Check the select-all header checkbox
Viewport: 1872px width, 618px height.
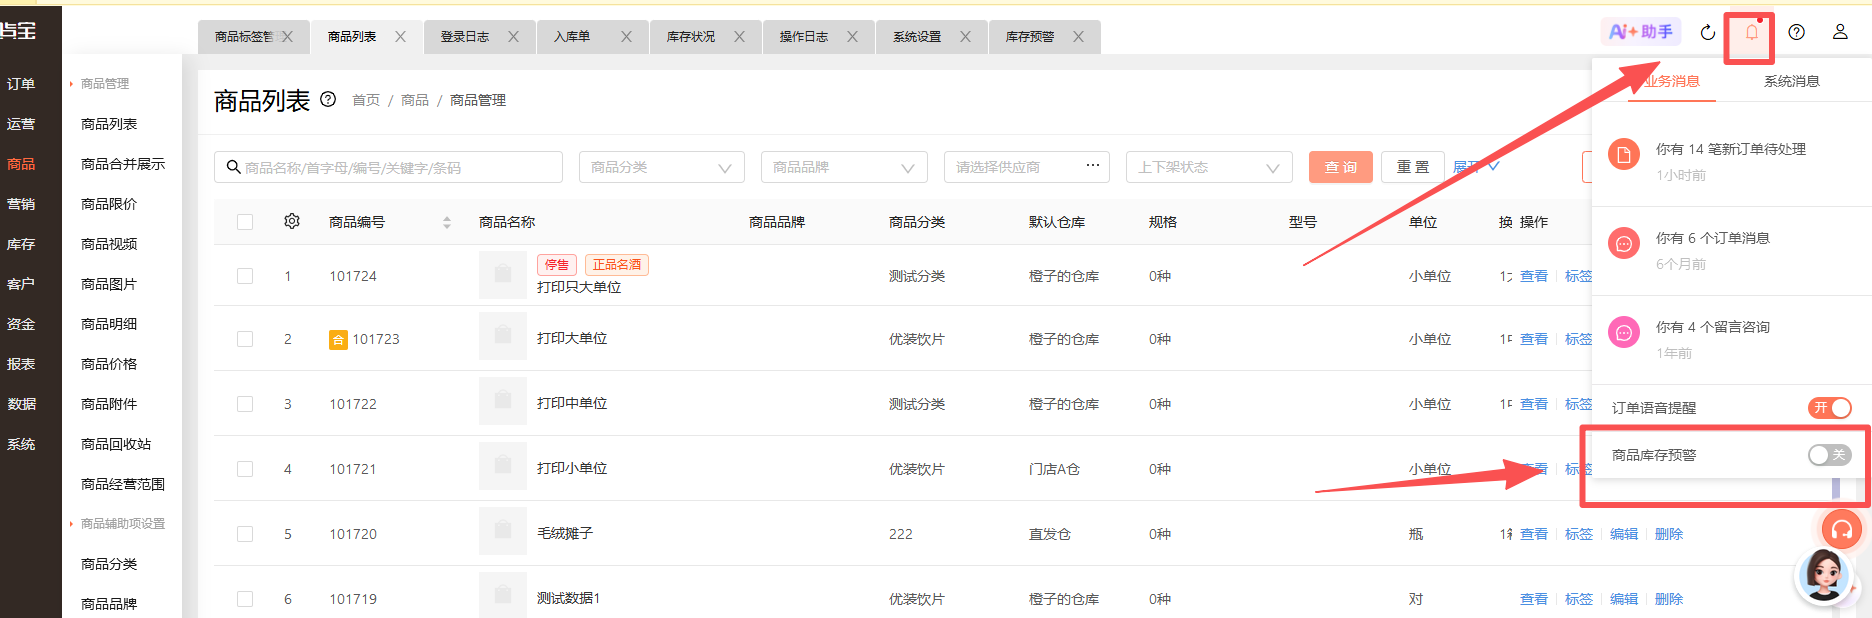[245, 222]
